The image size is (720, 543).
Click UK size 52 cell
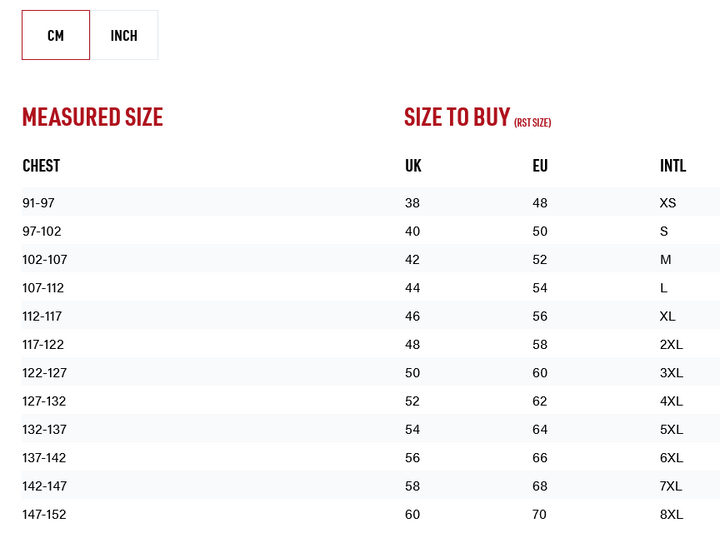coord(413,401)
